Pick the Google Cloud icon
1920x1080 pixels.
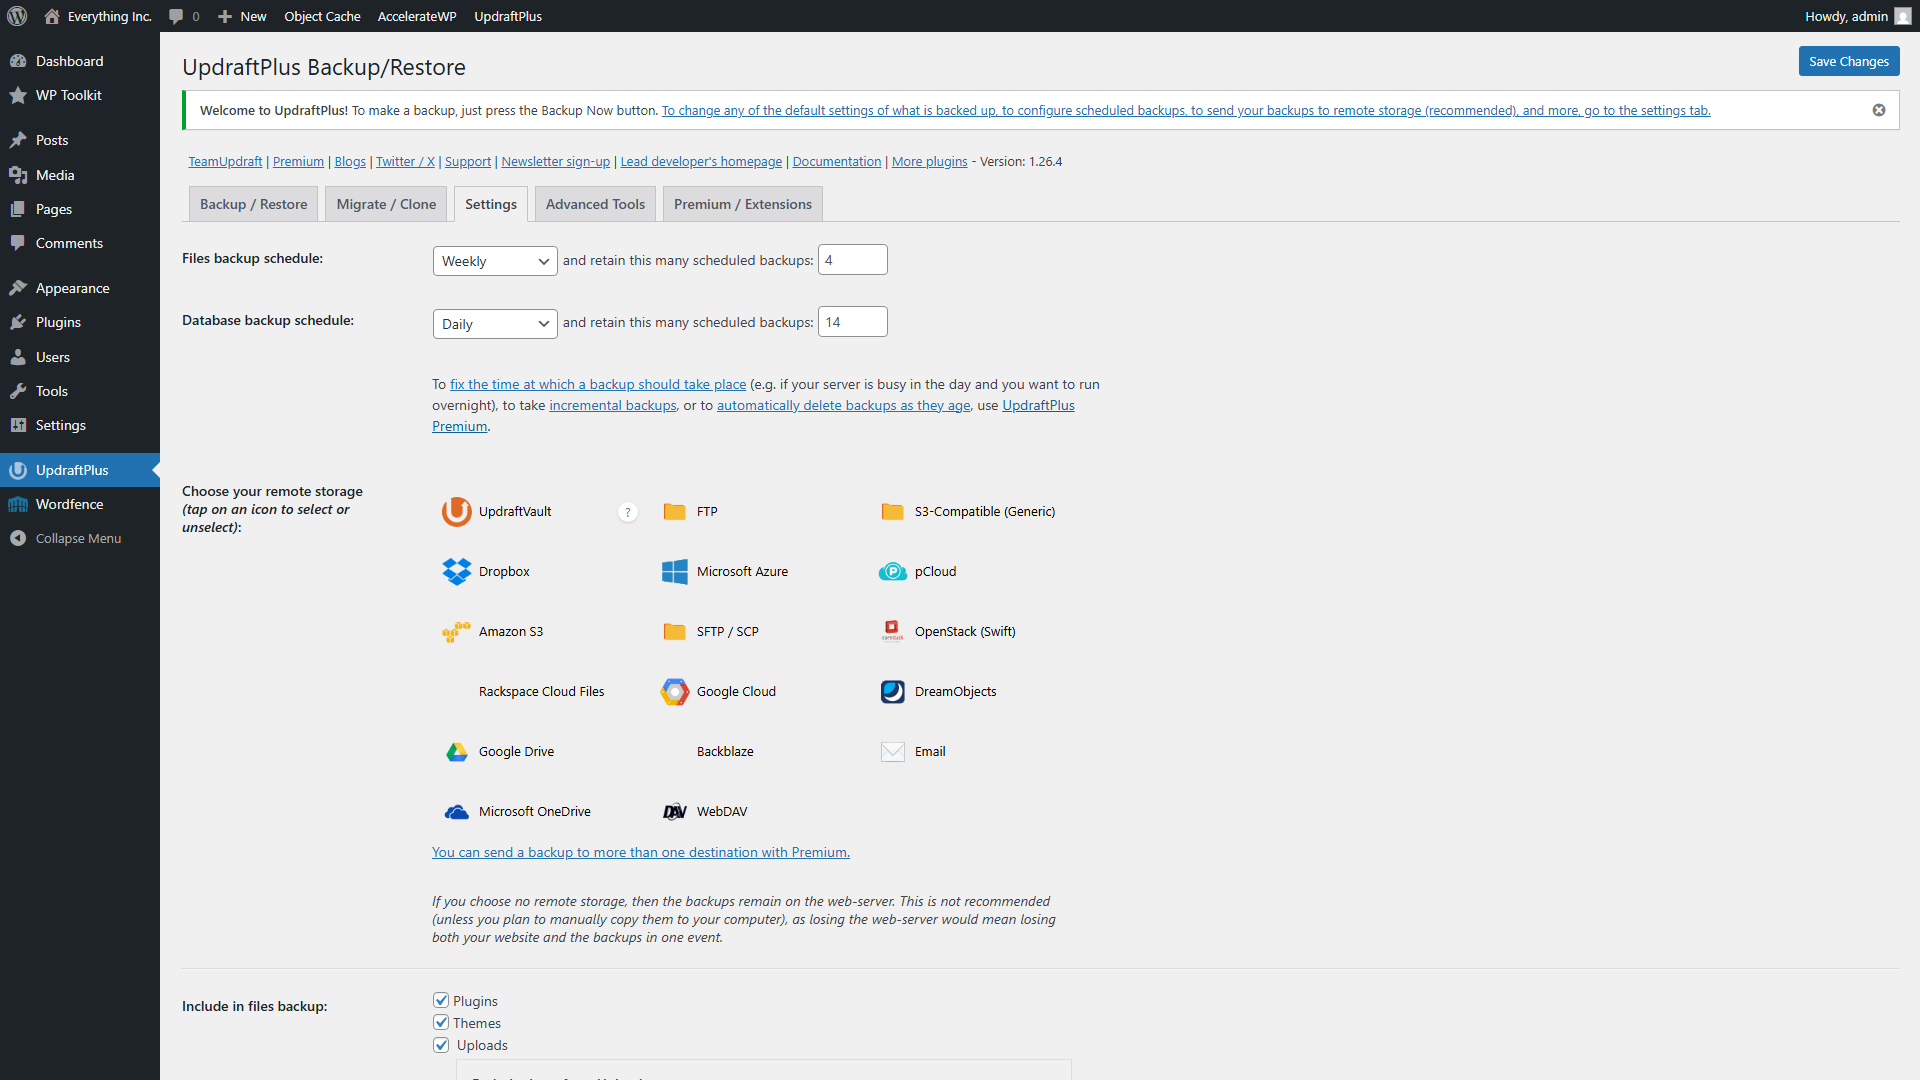point(675,691)
